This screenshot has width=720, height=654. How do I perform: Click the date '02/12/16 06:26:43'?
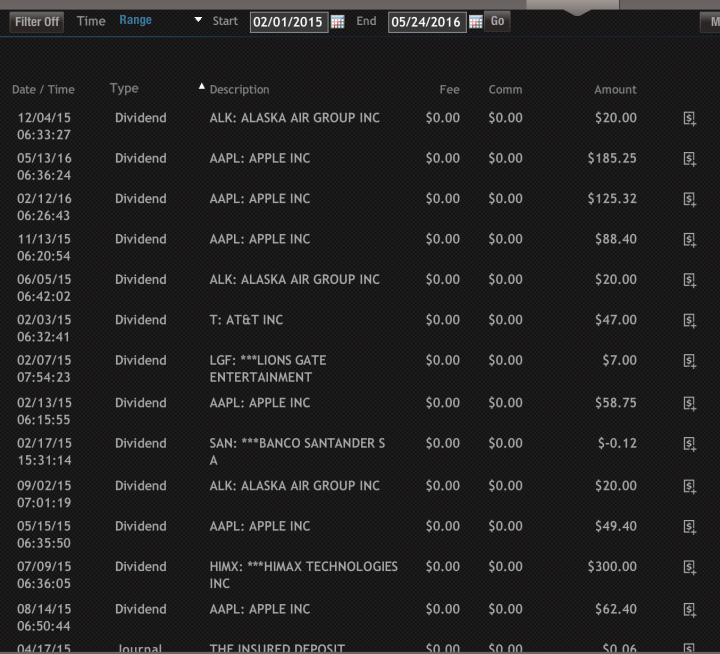pyautogui.click(x=44, y=207)
